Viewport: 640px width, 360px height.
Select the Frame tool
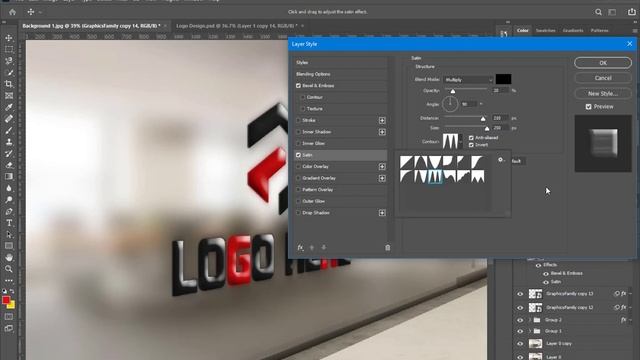[x=9, y=96]
